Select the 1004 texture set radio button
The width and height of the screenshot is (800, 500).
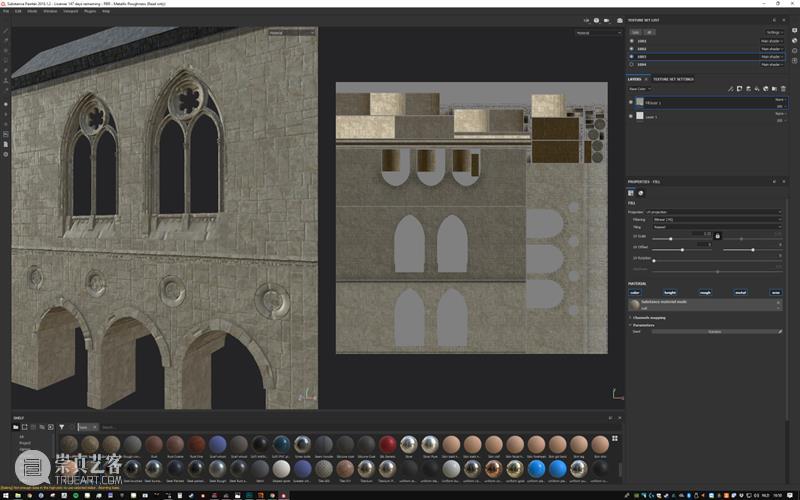[631, 64]
